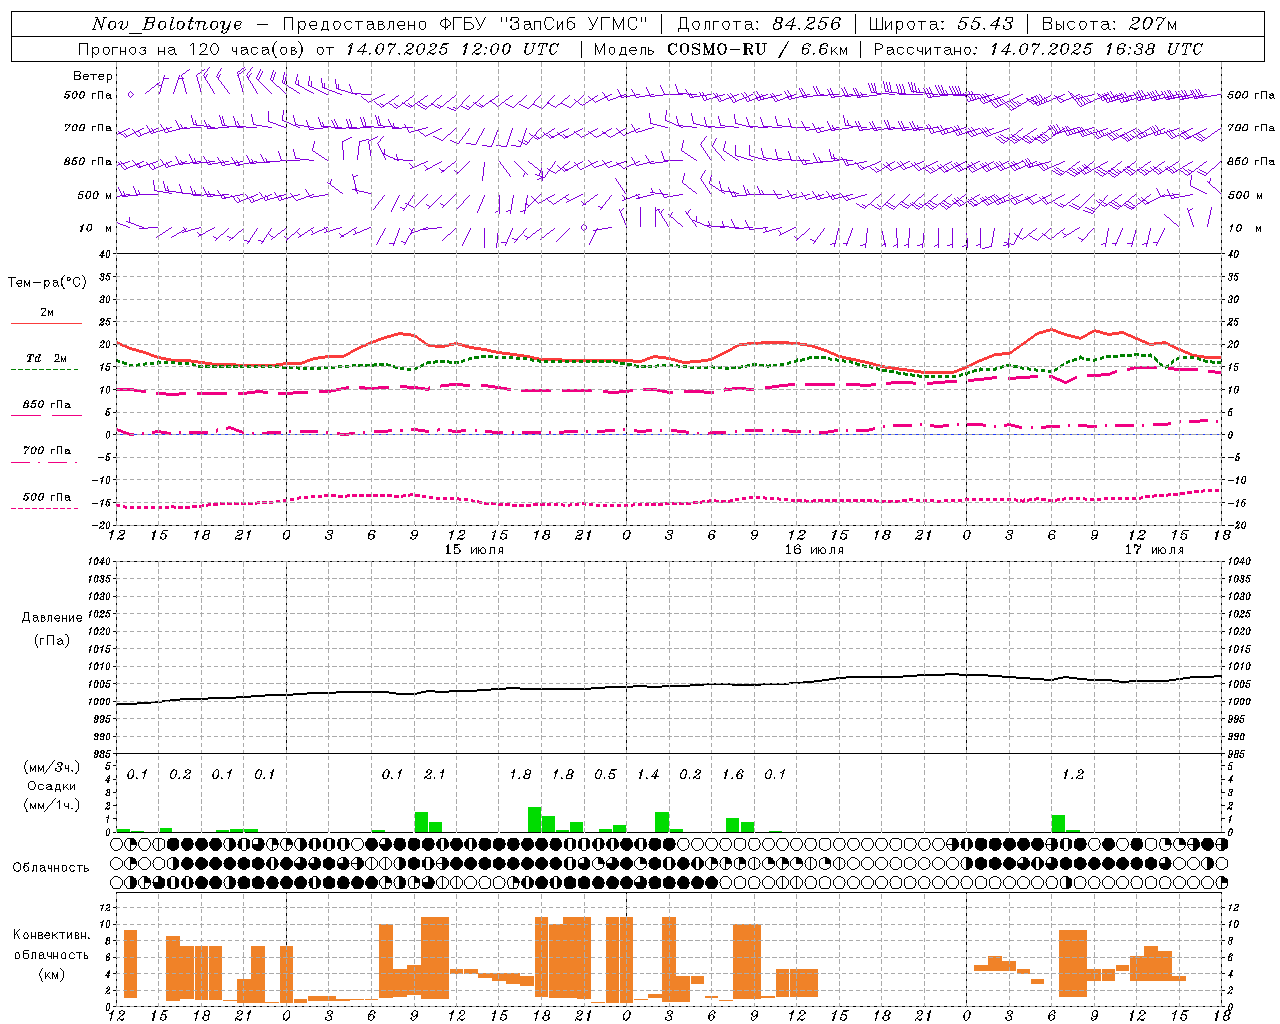Select the elevation text Высота: 207м
Image resolution: width=1280 pixels, height=1024 pixels.
click(x=1109, y=24)
